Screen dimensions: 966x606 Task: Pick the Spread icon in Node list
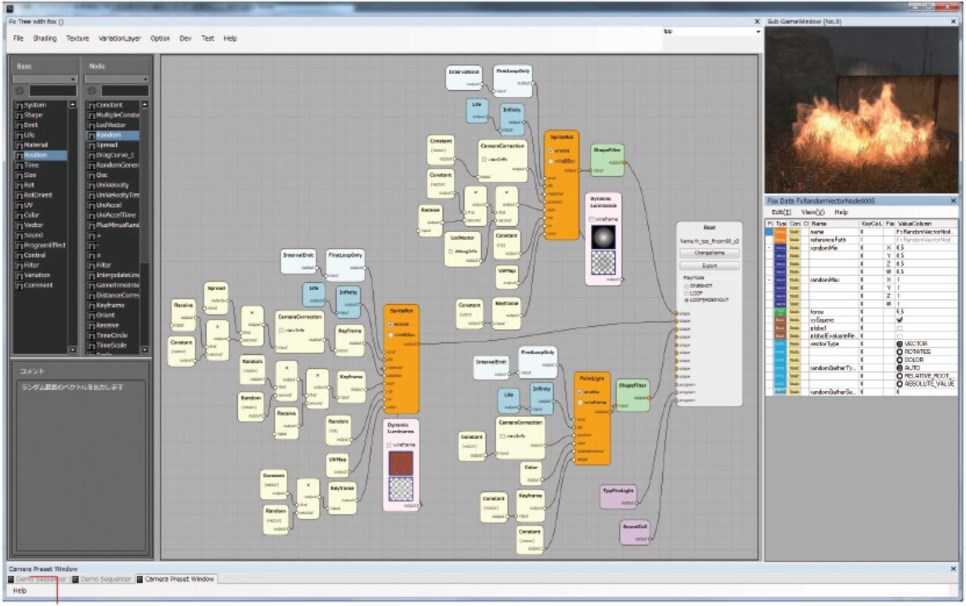[x=91, y=145]
